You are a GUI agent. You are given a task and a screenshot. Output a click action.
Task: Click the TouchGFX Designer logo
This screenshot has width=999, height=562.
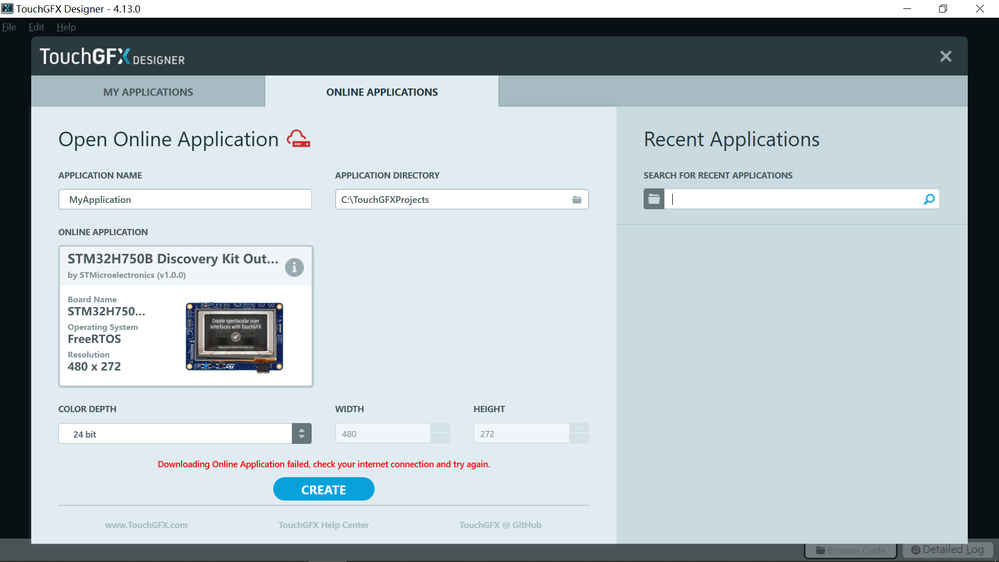pyautogui.click(x=112, y=57)
